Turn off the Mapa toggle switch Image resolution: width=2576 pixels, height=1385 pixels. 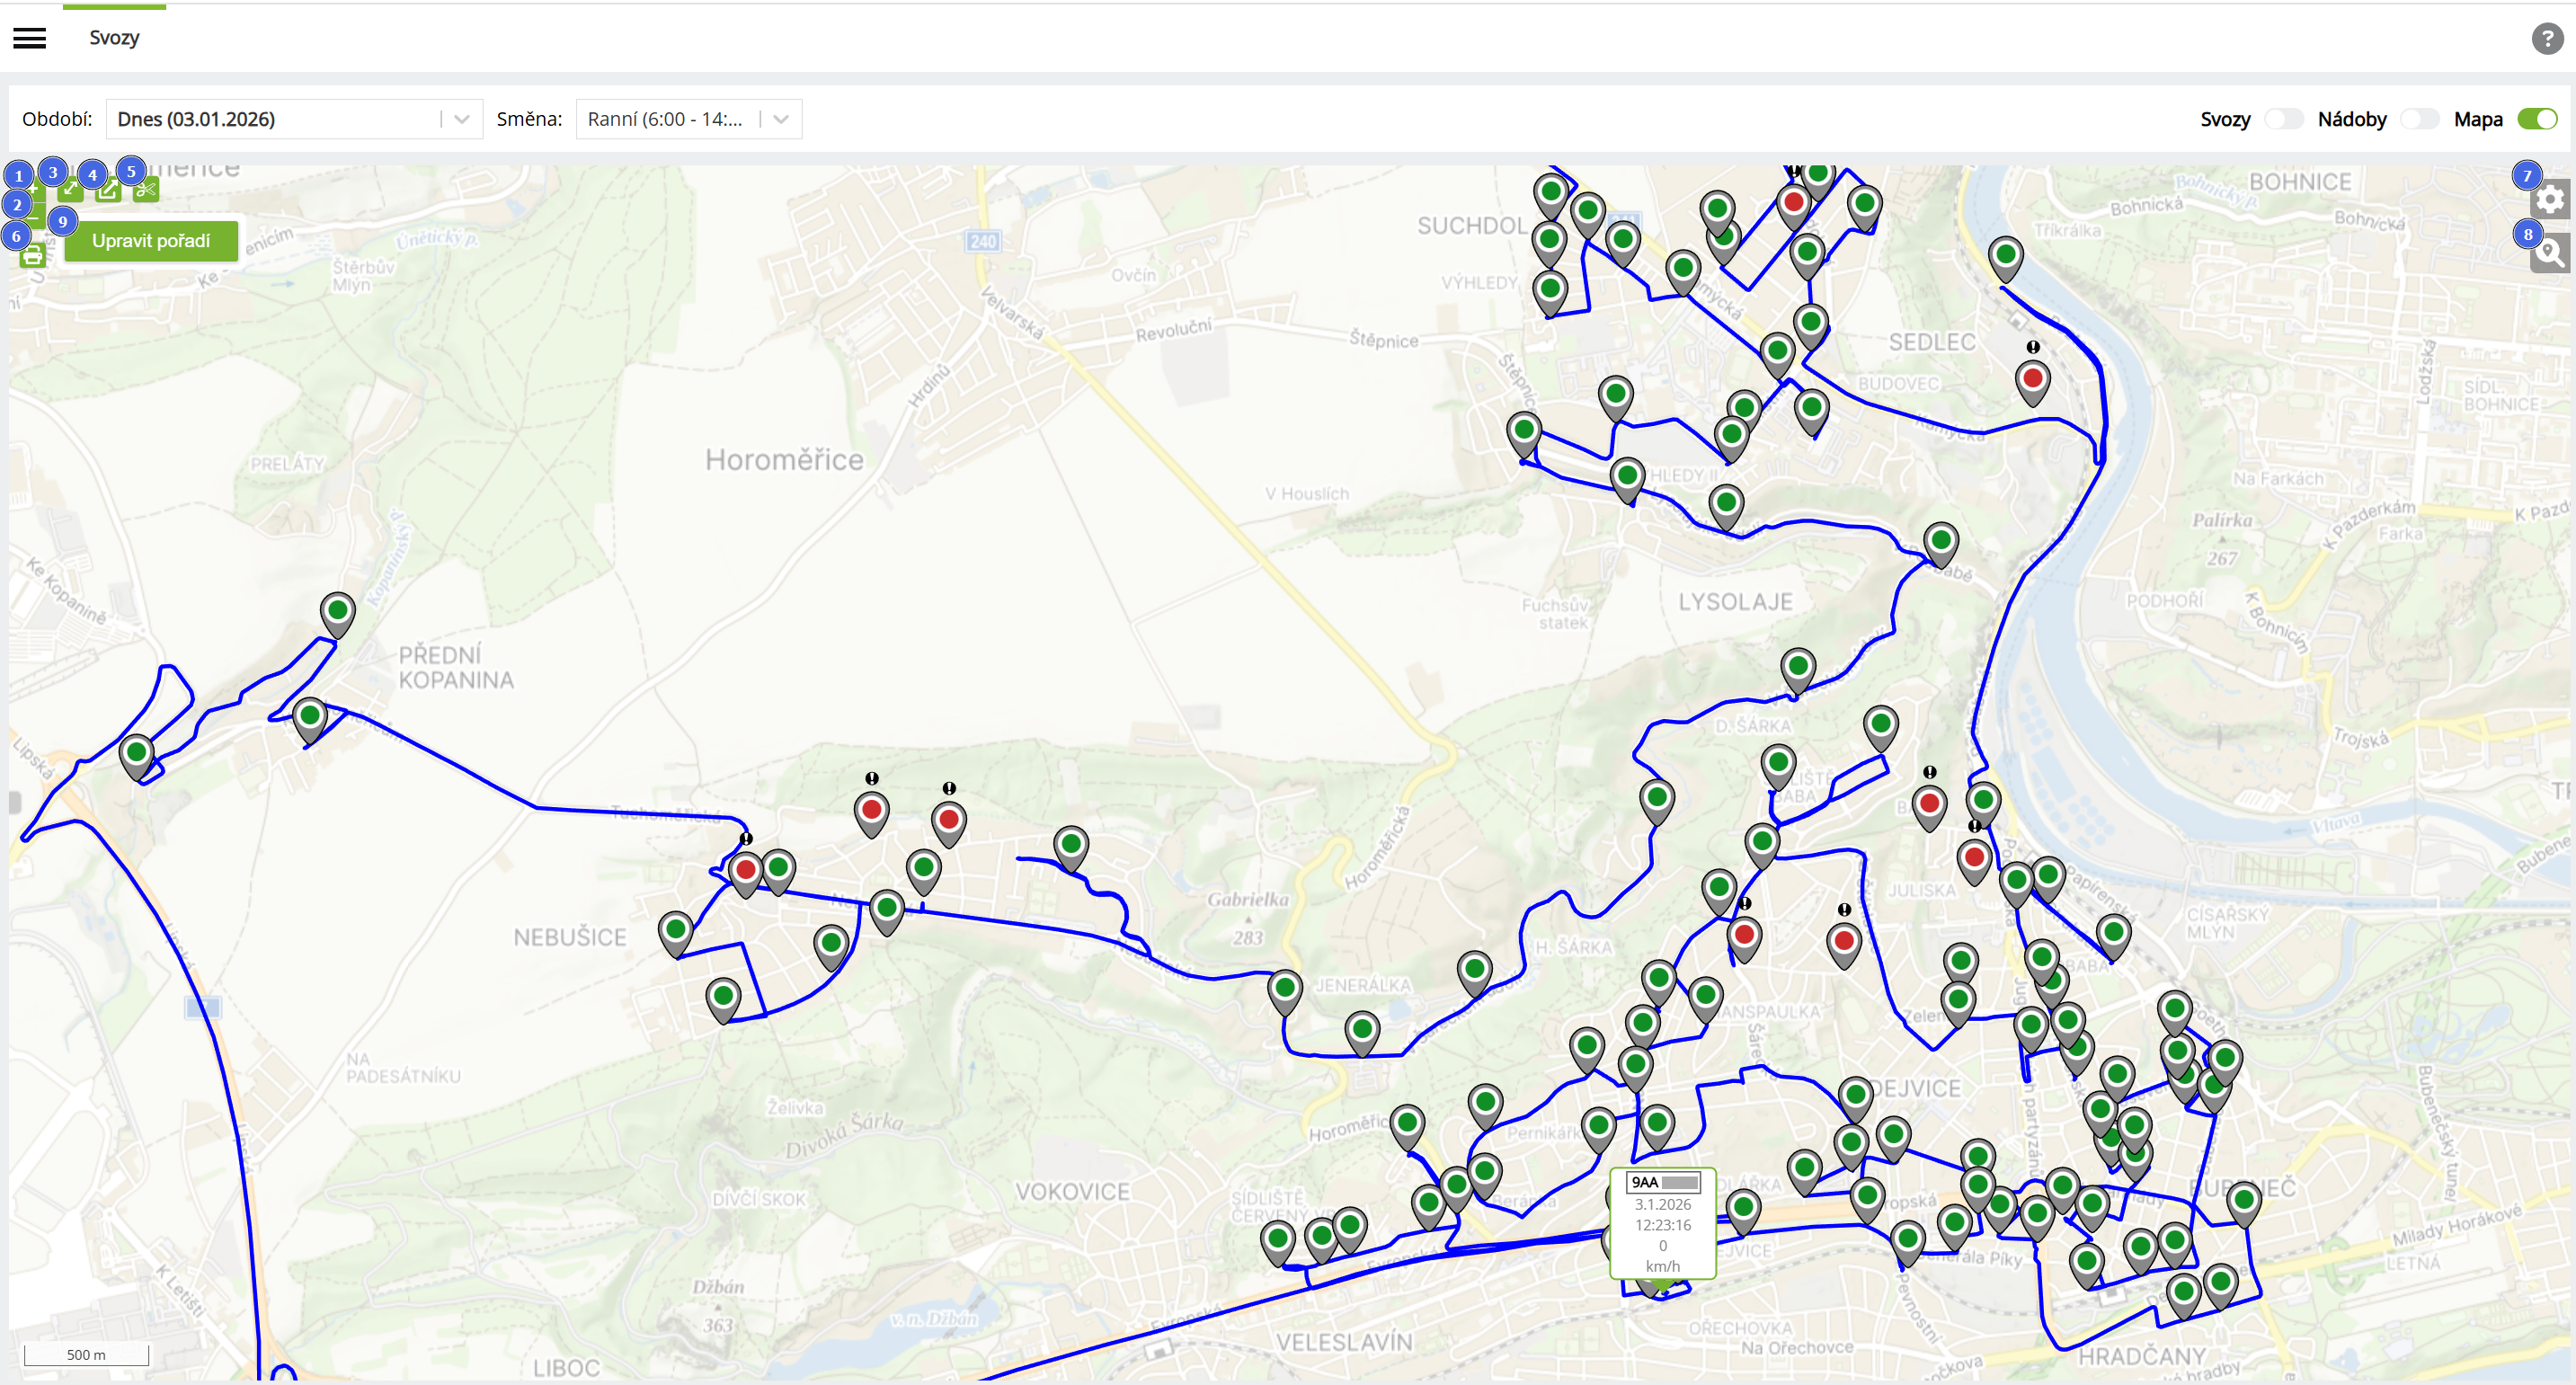coord(2536,119)
